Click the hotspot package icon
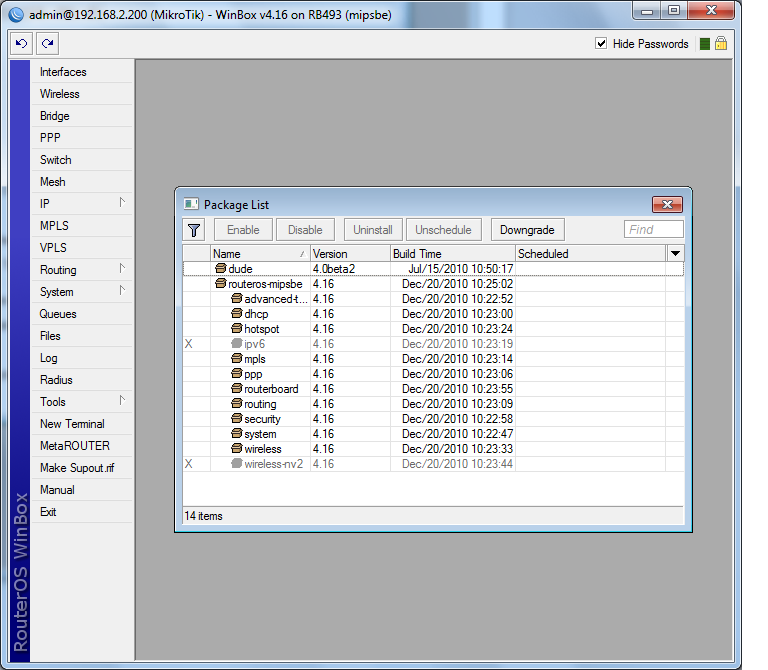This screenshot has width=768, height=670. coord(237,329)
